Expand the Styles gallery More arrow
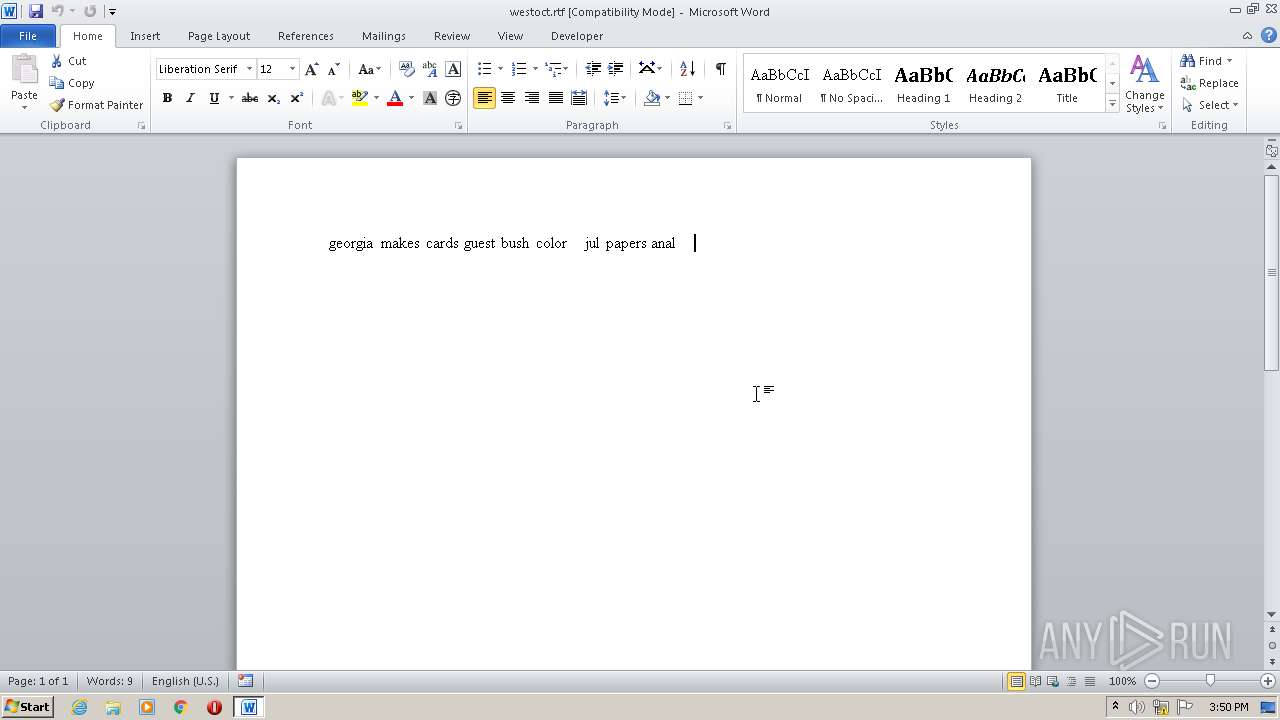This screenshot has height=720, width=1280. 1112,103
